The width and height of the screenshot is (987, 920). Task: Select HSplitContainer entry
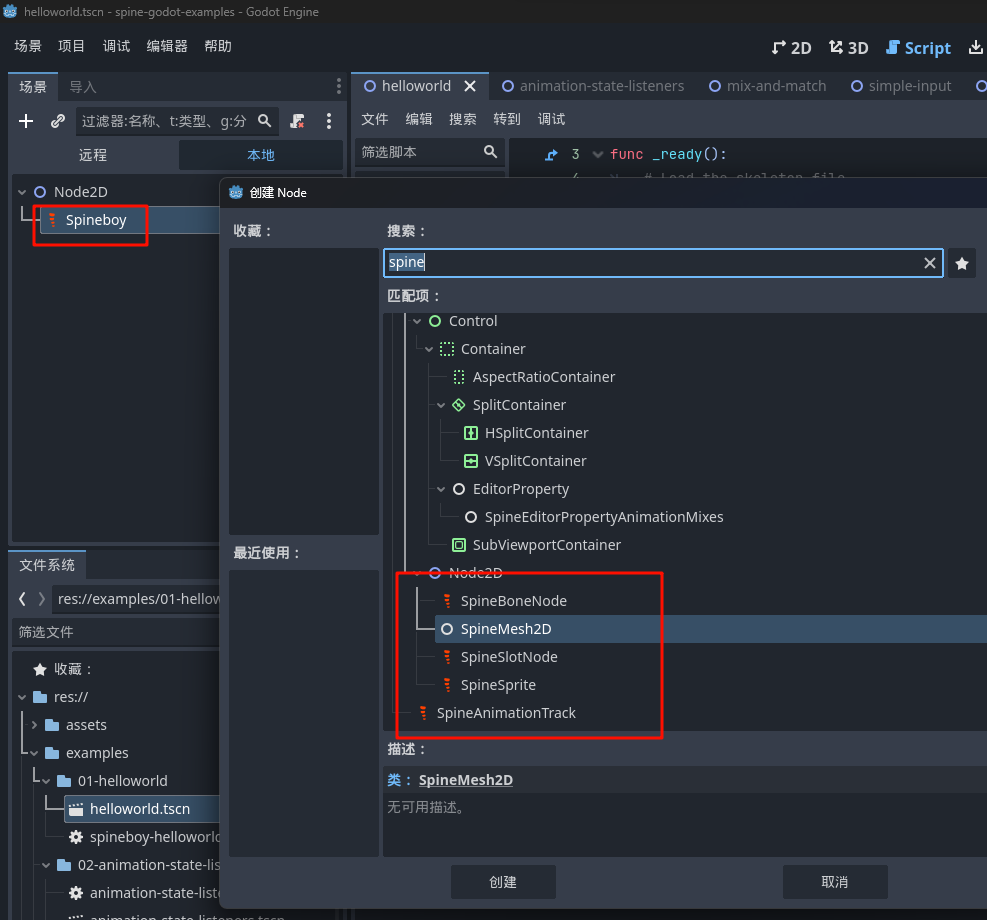(x=536, y=433)
